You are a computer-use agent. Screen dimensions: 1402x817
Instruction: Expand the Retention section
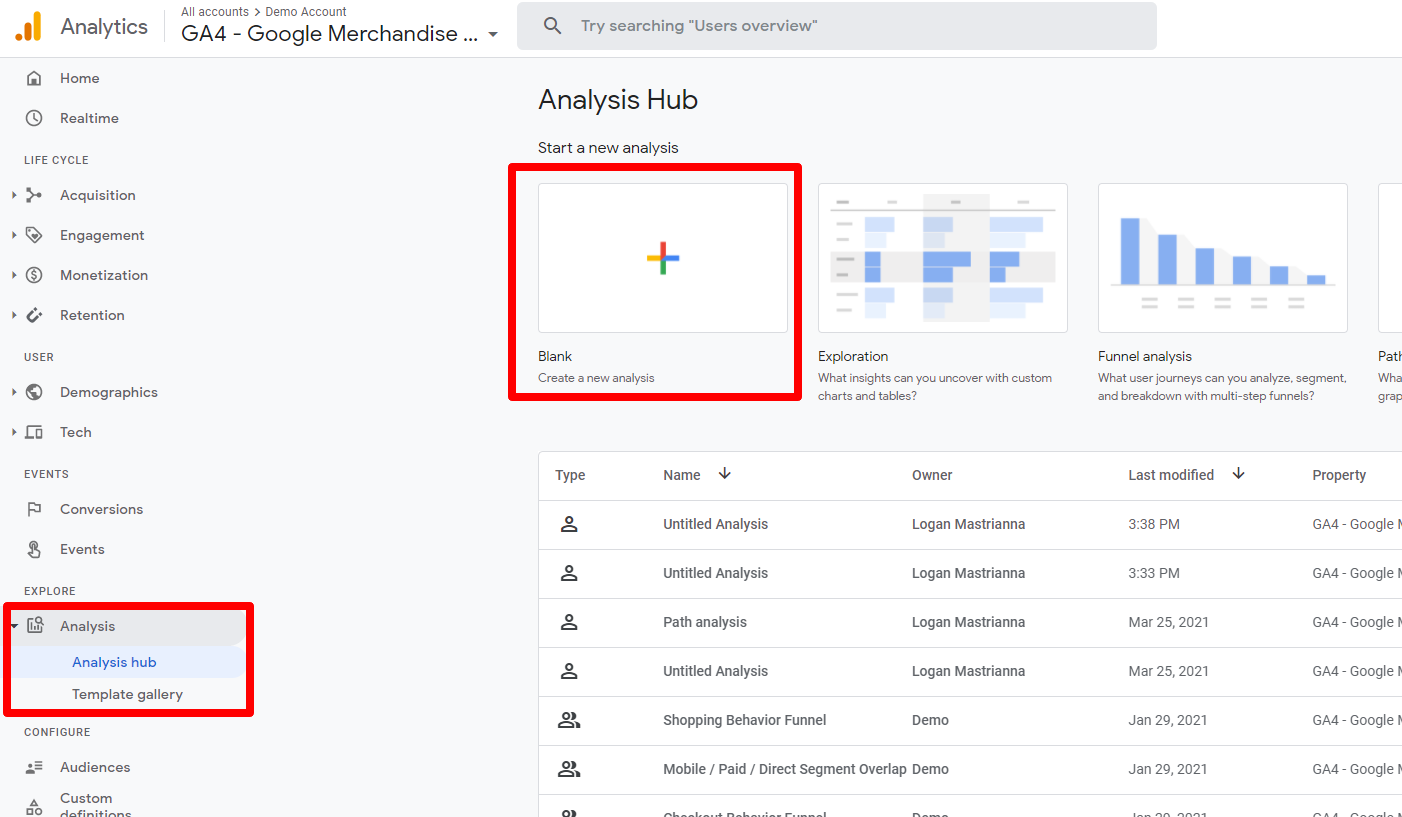pos(14,315)
